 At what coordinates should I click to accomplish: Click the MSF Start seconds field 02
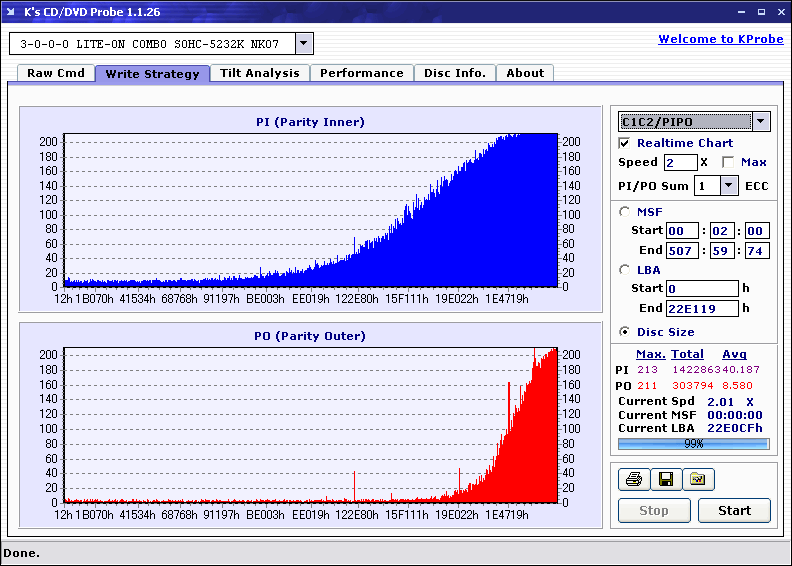(722, 231)
